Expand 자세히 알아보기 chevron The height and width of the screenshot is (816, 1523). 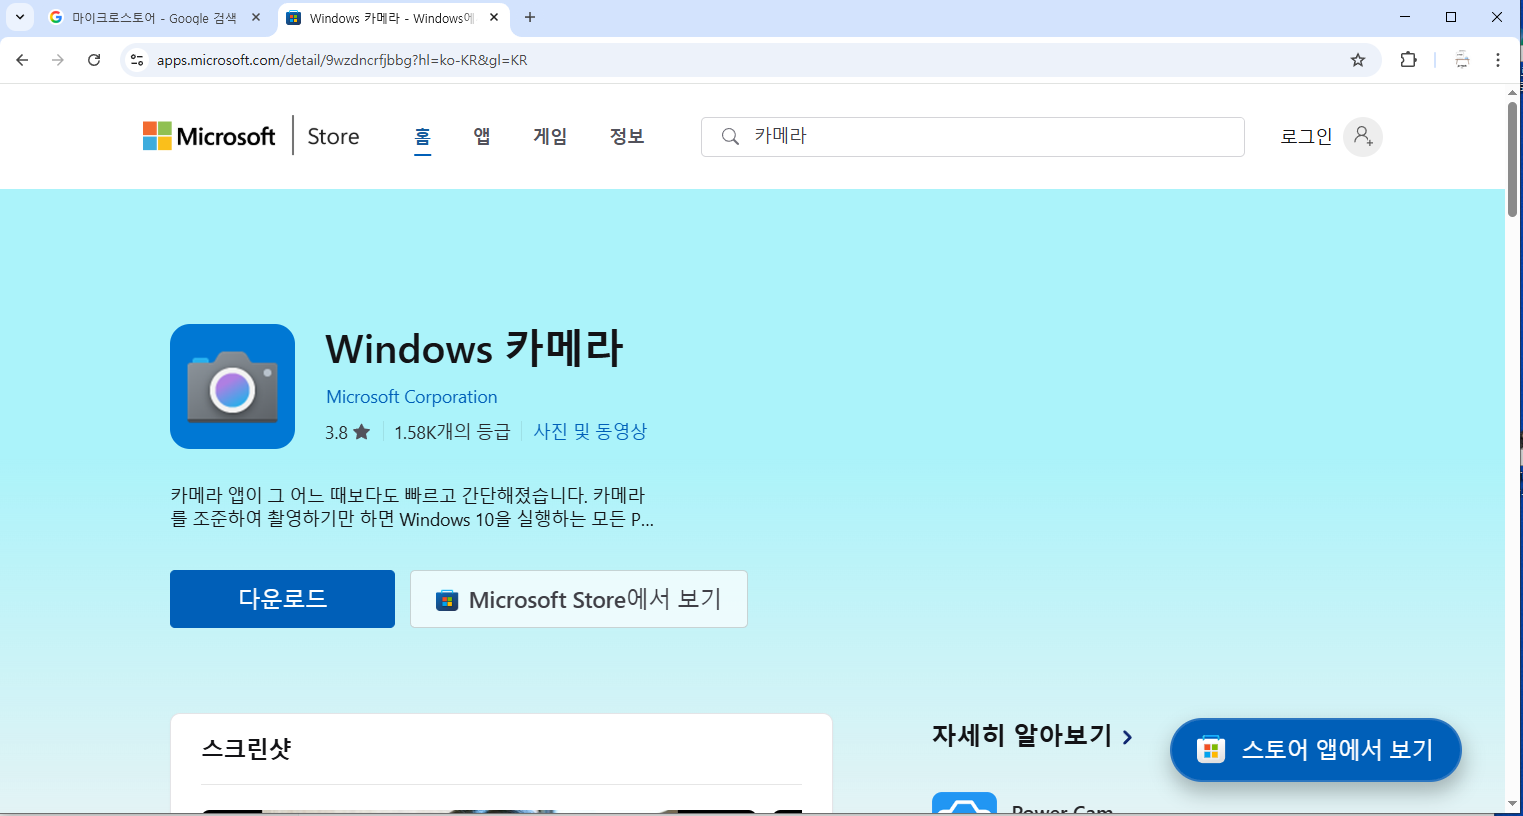click(1128, 737)
